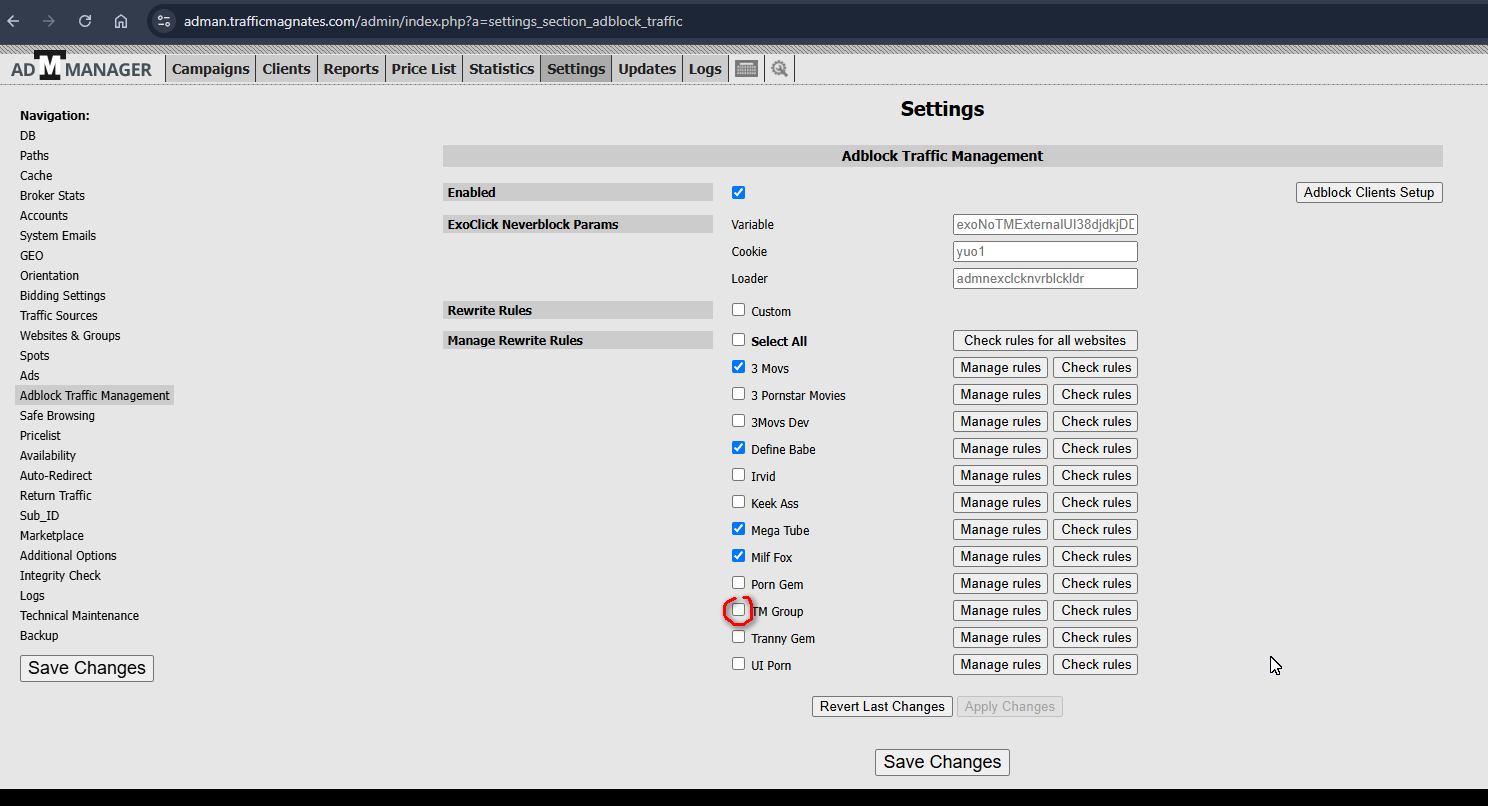This screenshot has height=806, width=1488.
Task: Open Additional Options link
Action: coord(68,555)
